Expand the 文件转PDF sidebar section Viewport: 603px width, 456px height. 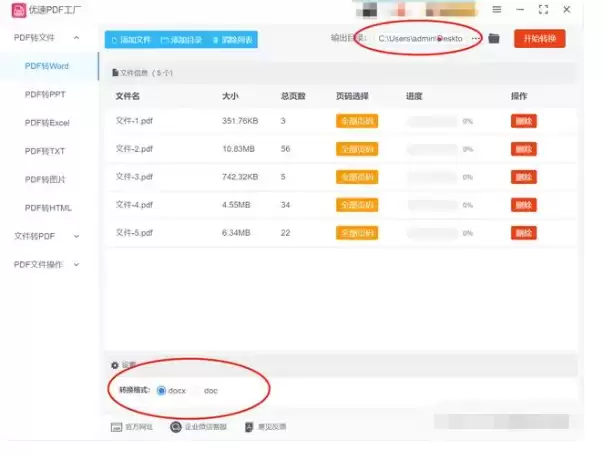[x=77, y=236]
